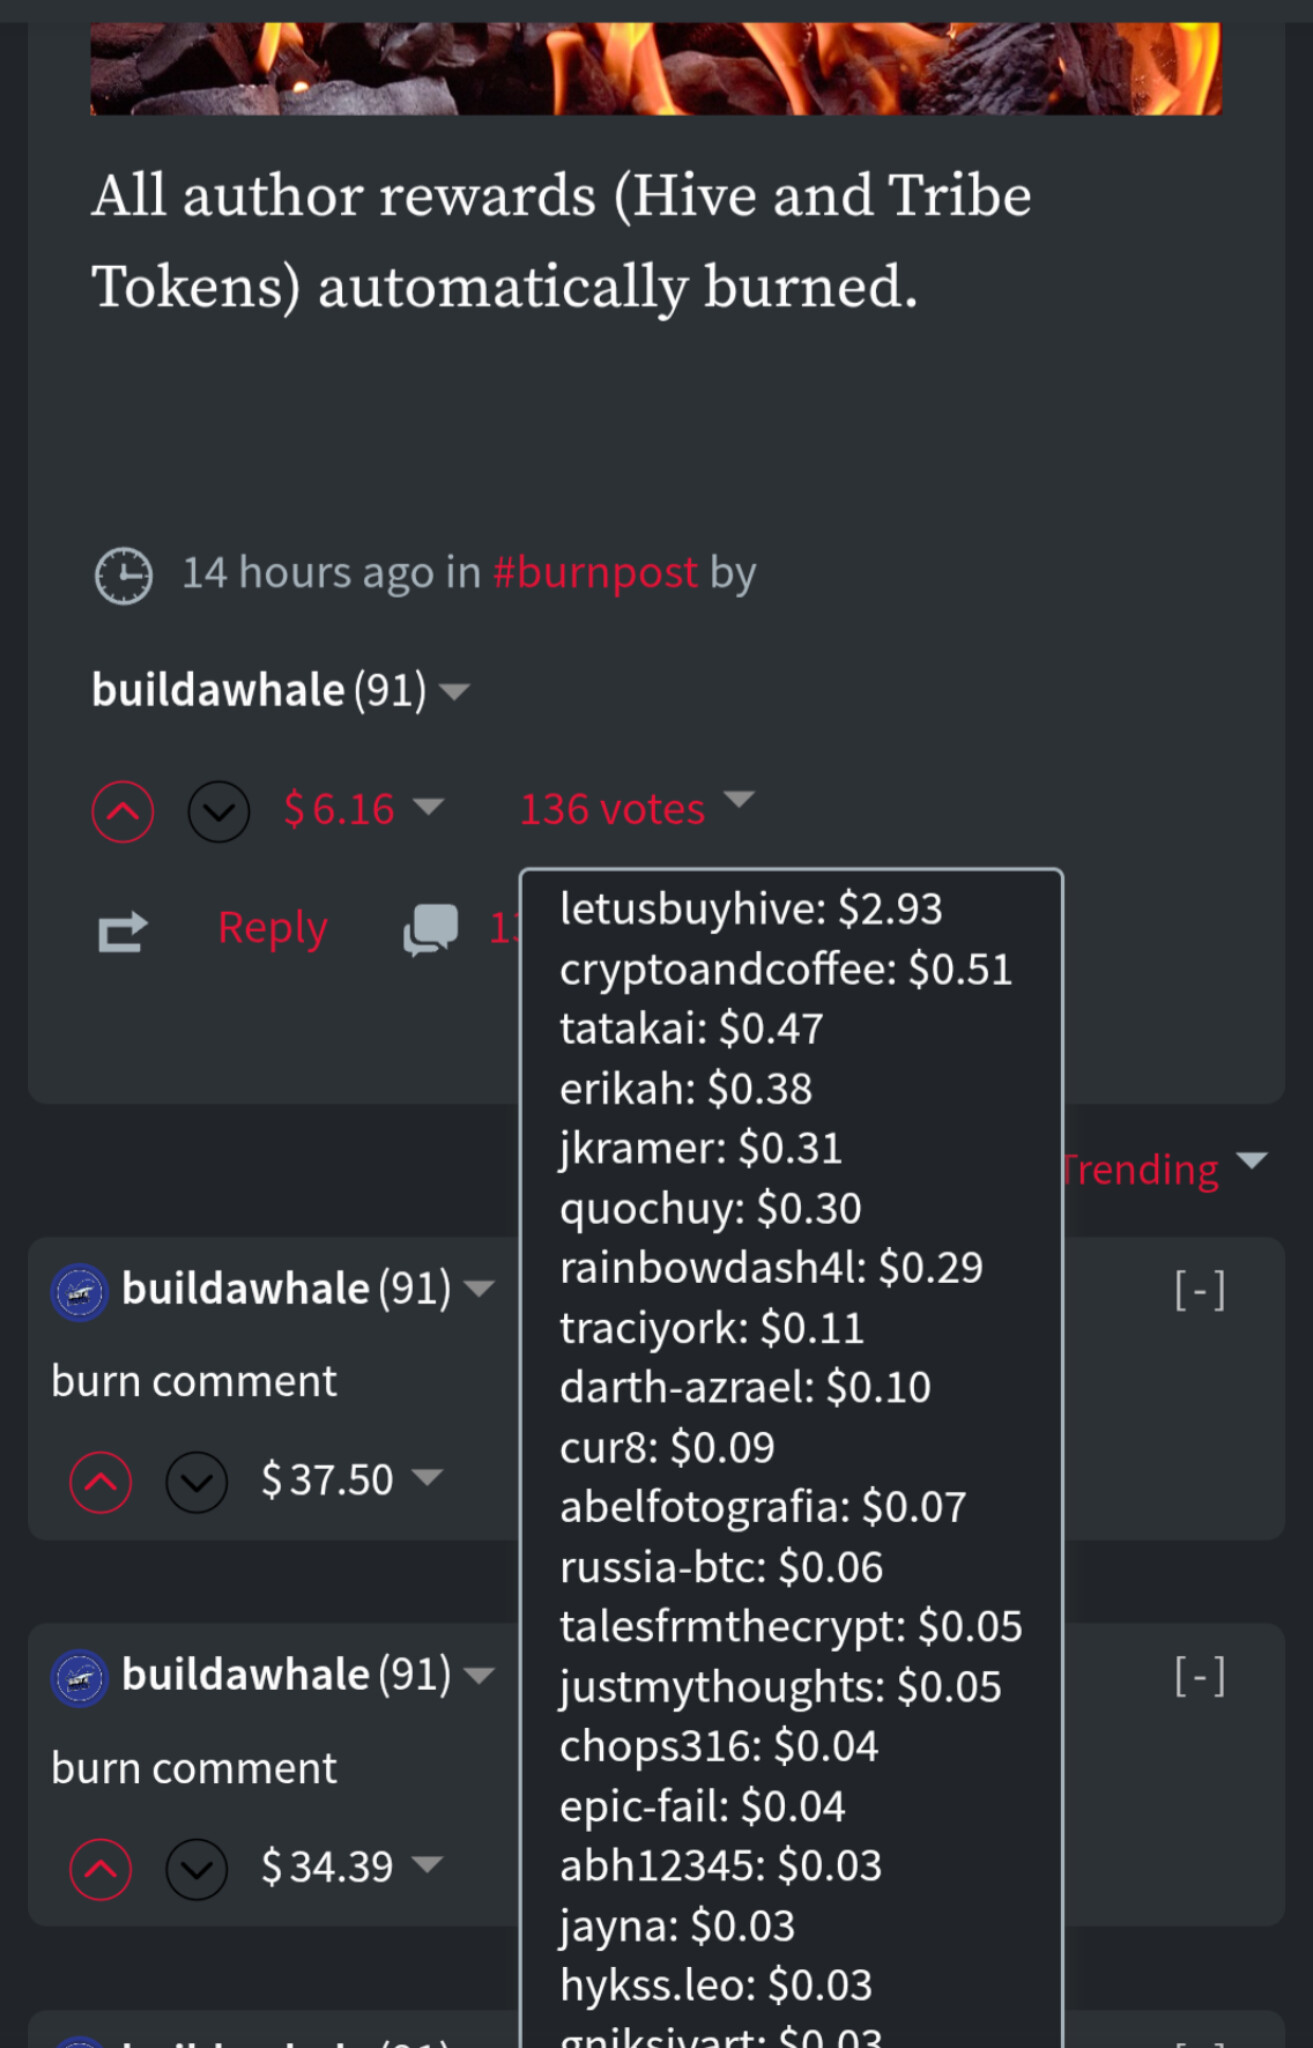Click the reblog share arrow icon
The image size is (1313, 2048).
[123, 931]
